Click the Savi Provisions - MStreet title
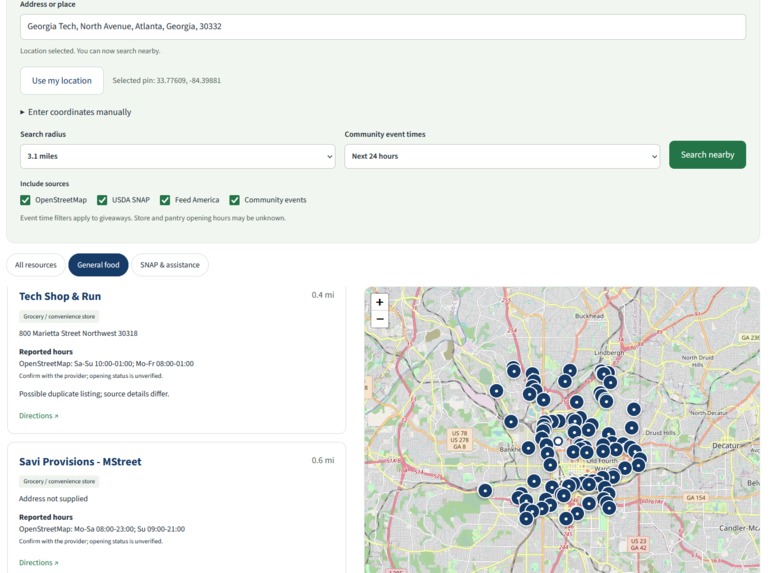The height and width of the screenshot is (573, 777). (80, 461)
